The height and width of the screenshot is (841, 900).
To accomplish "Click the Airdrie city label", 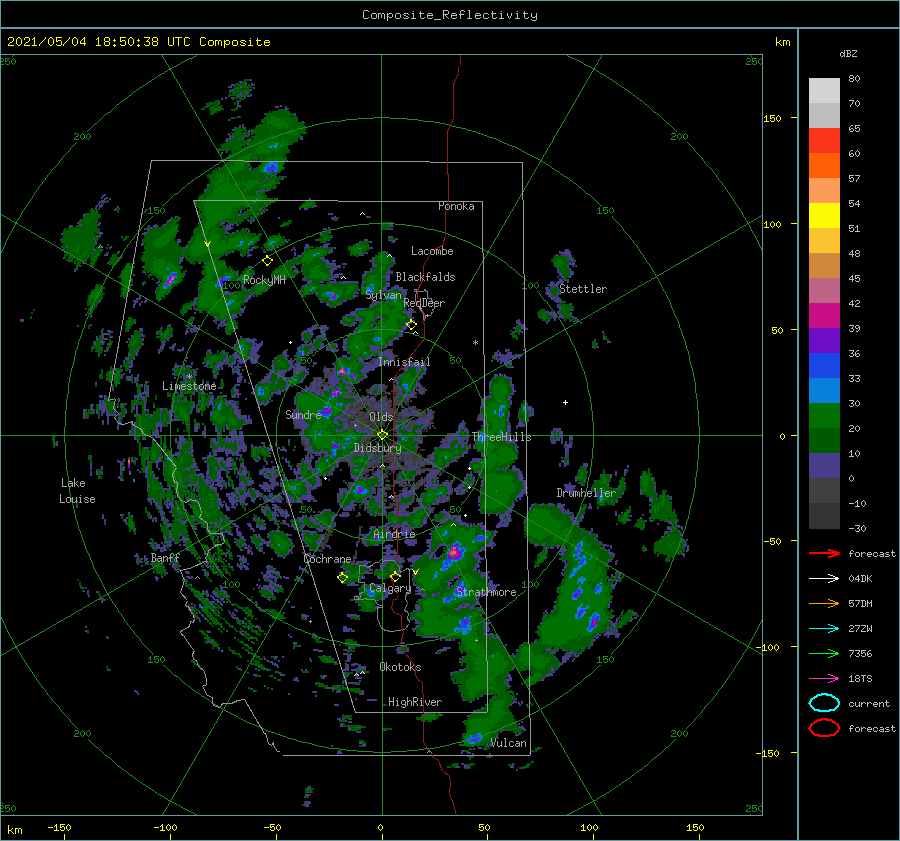I will (x=394, y=534).
